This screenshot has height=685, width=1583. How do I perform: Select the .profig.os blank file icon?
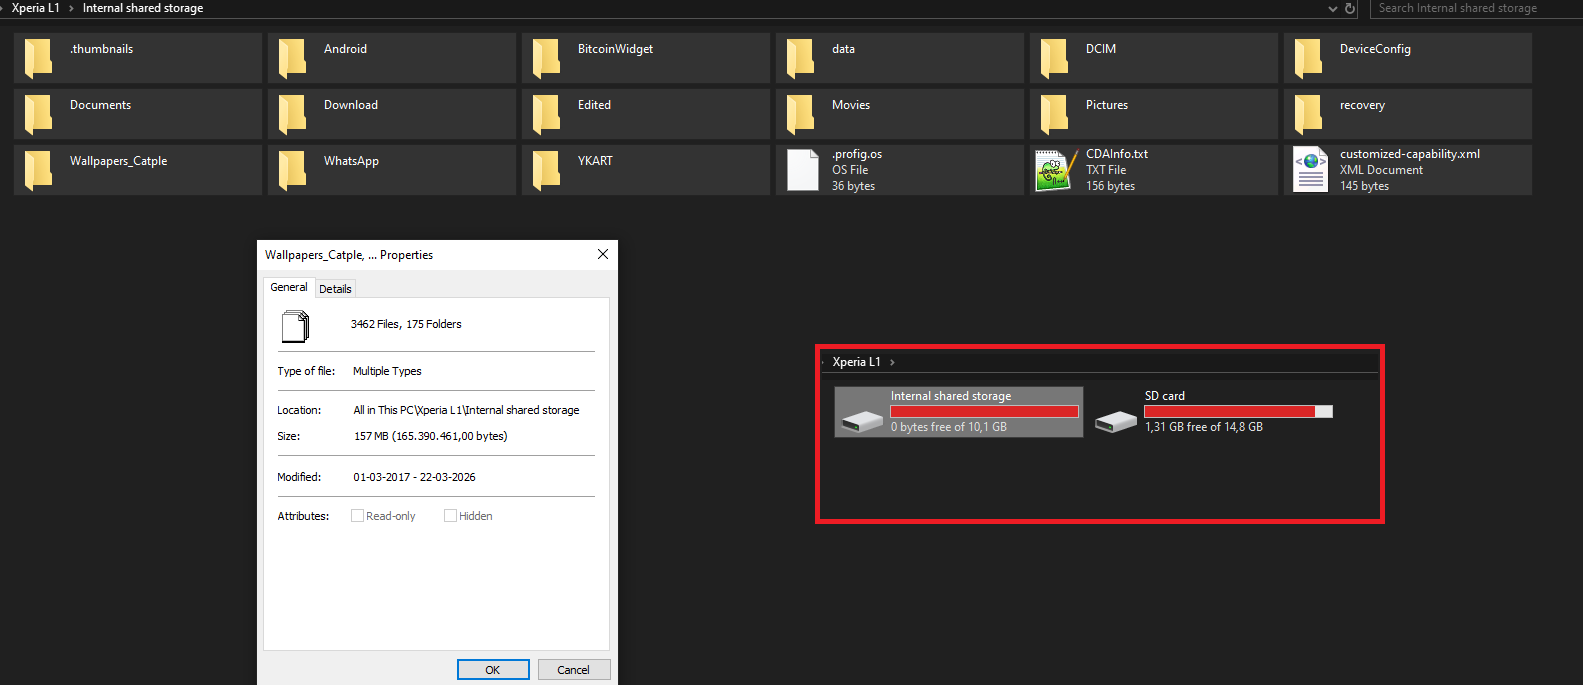coord(803,170)
